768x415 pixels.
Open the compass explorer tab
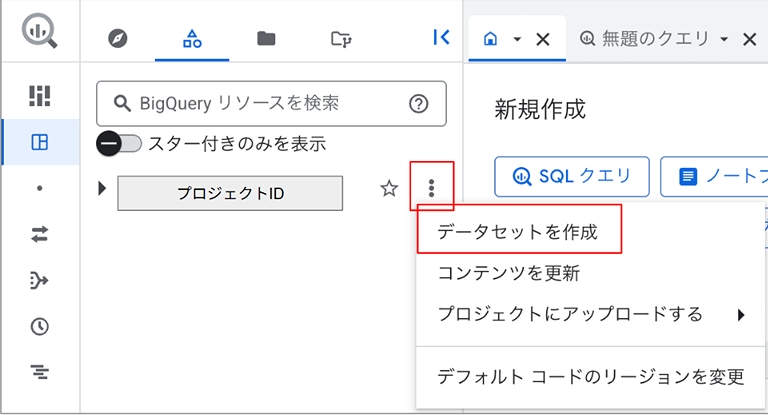118,38
